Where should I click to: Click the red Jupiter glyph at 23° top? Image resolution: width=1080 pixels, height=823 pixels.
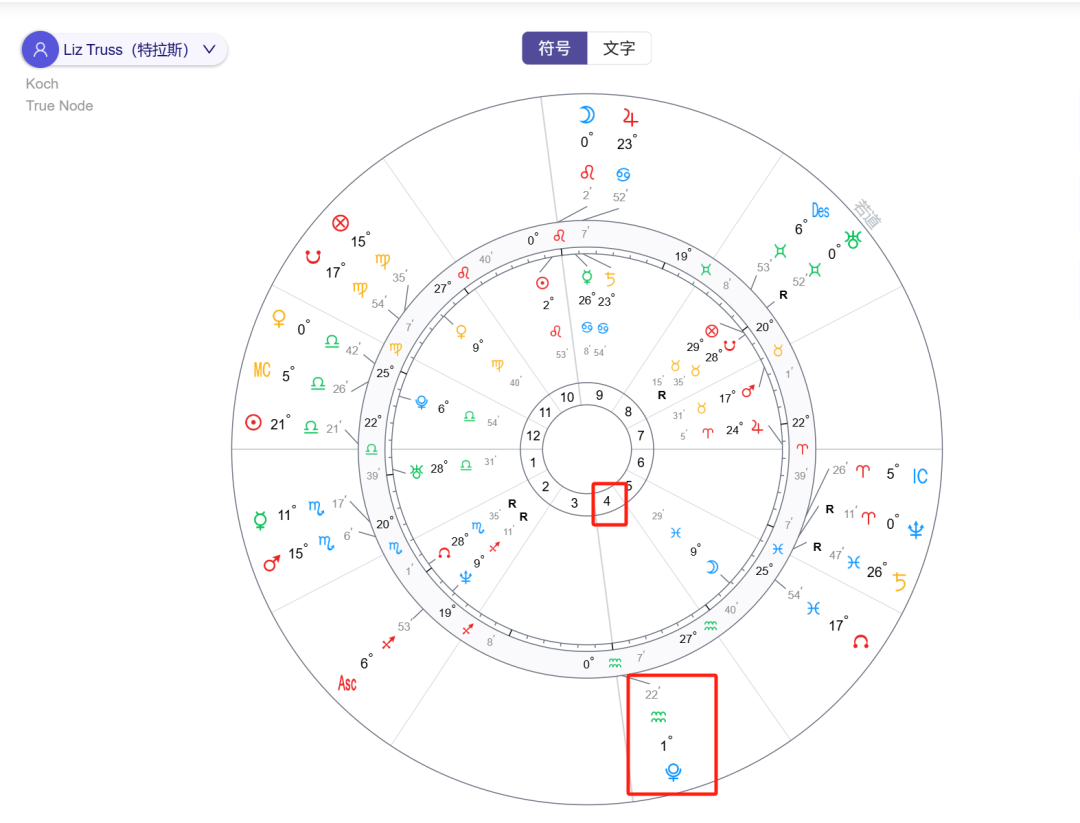tap(630, 118)
